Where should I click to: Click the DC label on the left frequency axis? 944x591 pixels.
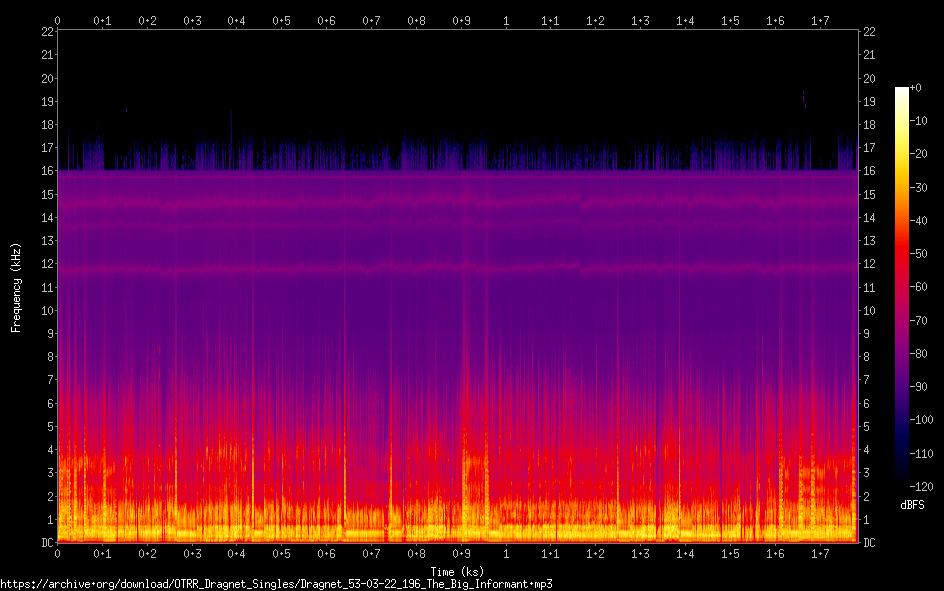pos(46,543)
